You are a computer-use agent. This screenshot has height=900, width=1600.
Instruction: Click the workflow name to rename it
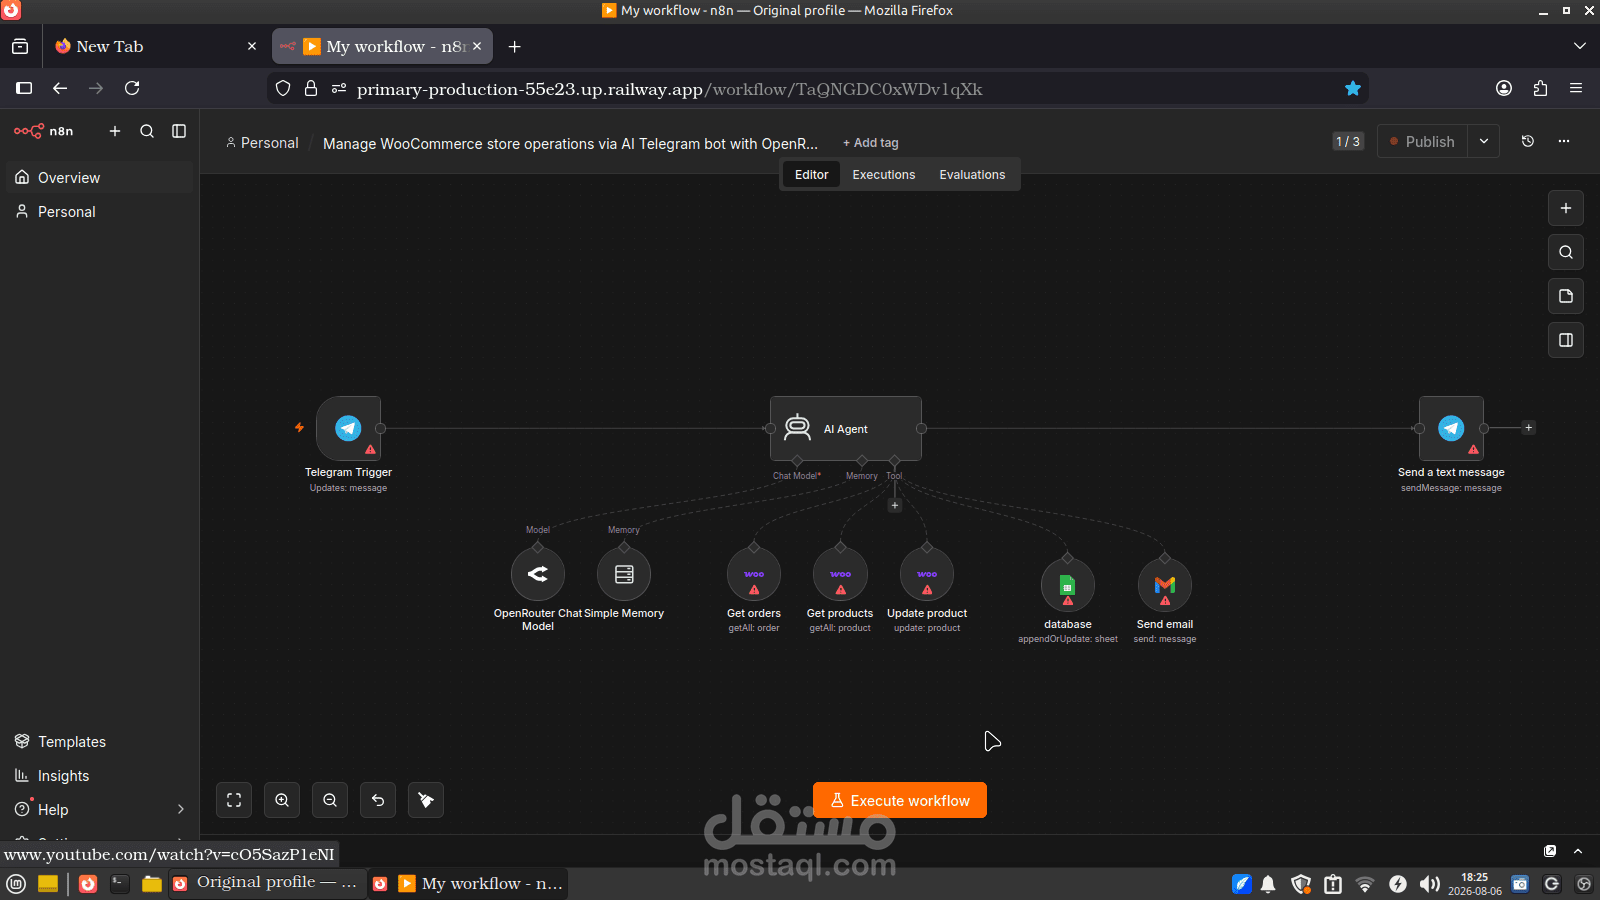[570, 143]
